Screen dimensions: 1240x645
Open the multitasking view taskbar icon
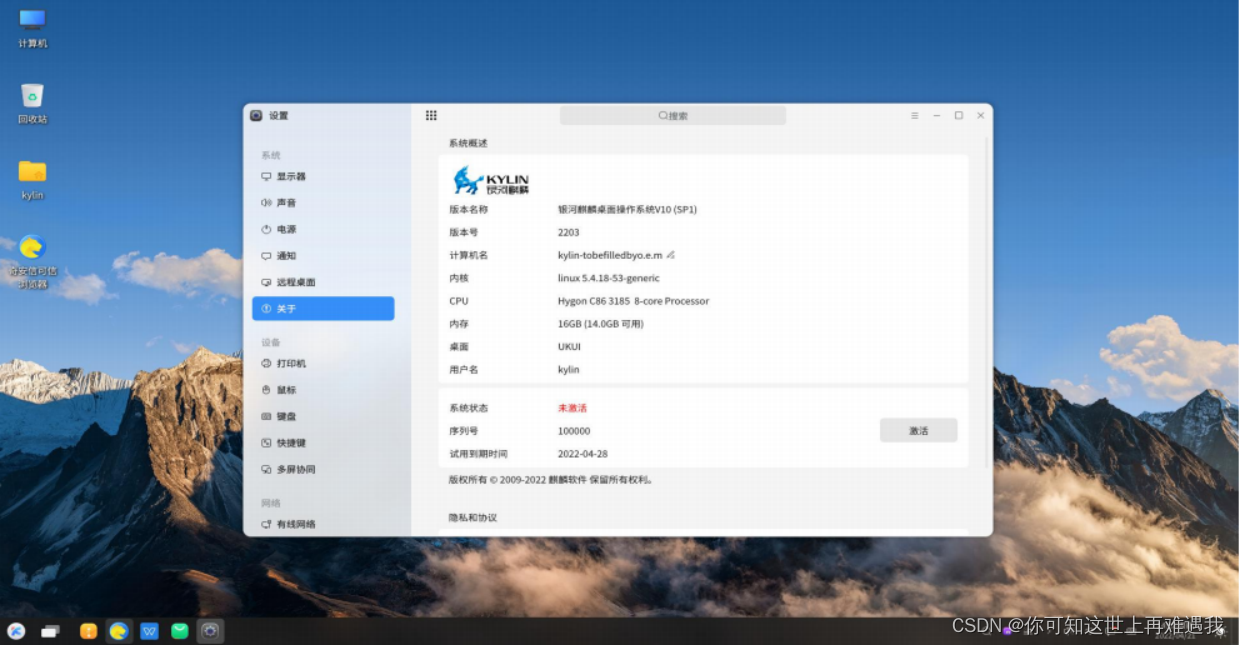point(50,631)
